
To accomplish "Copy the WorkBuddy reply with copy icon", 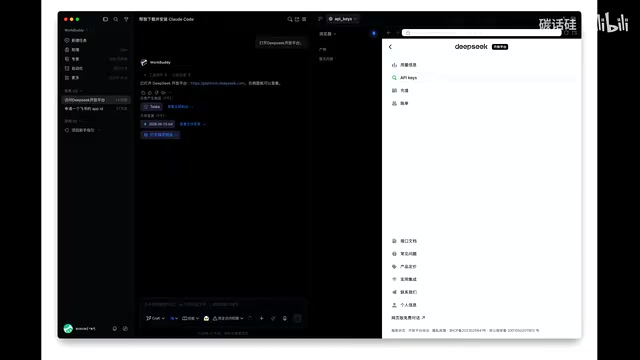I will coord(143,93).
